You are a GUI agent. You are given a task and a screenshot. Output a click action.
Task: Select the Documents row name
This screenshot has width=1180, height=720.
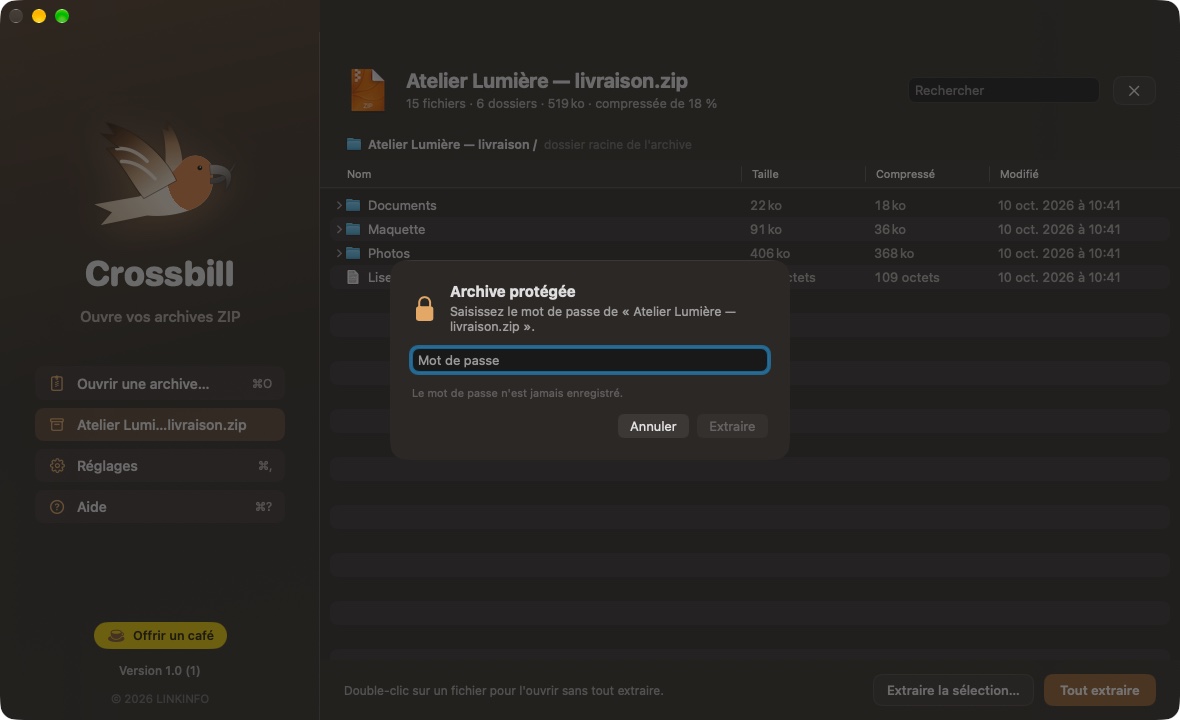(402, 205)
